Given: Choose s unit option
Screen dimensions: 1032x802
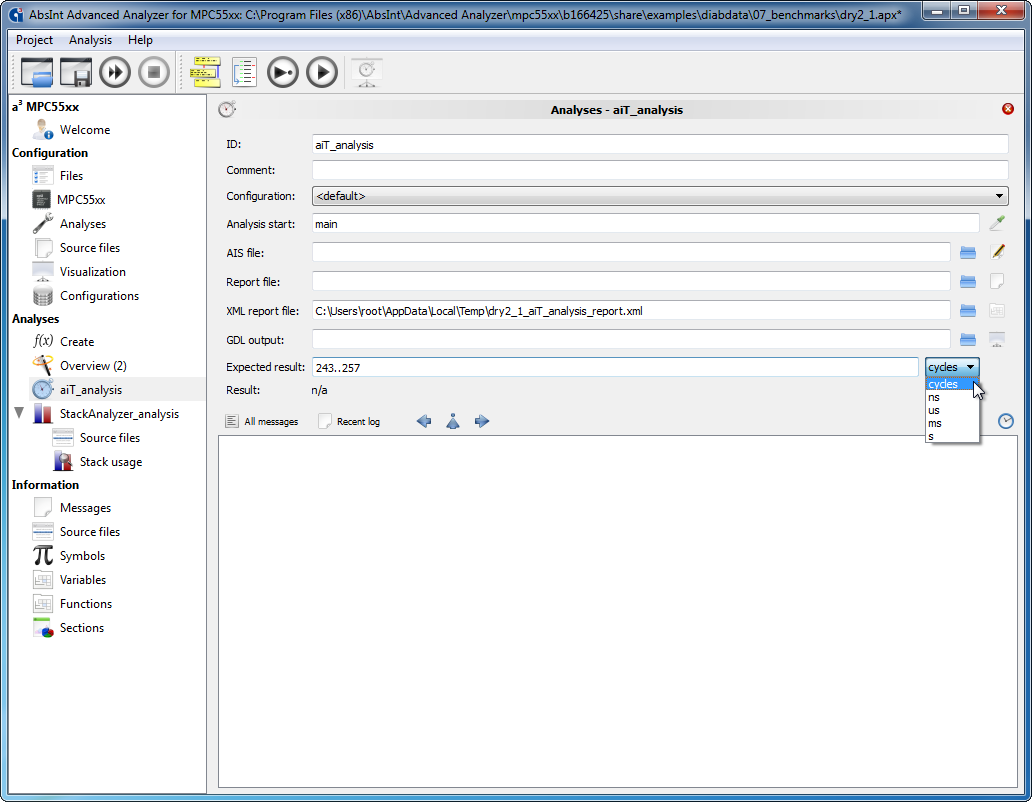Looking at the screenshot, I should pyautogui.click(x=952, y=436).
